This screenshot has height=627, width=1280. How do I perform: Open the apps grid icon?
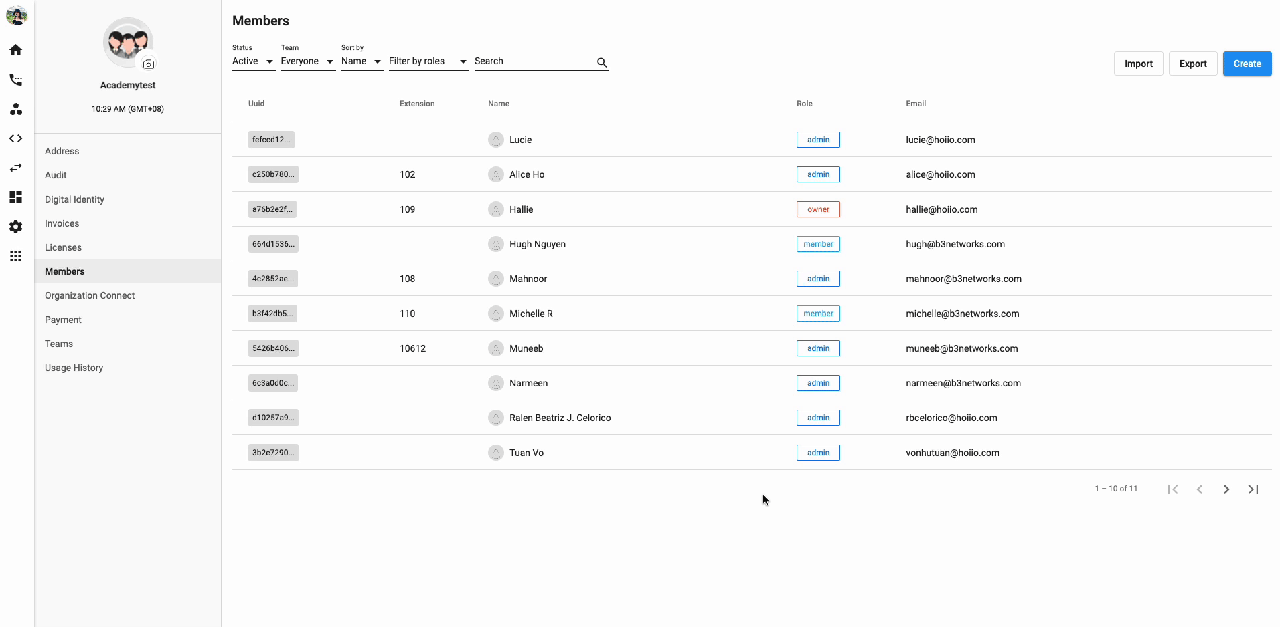pos(15,256)
